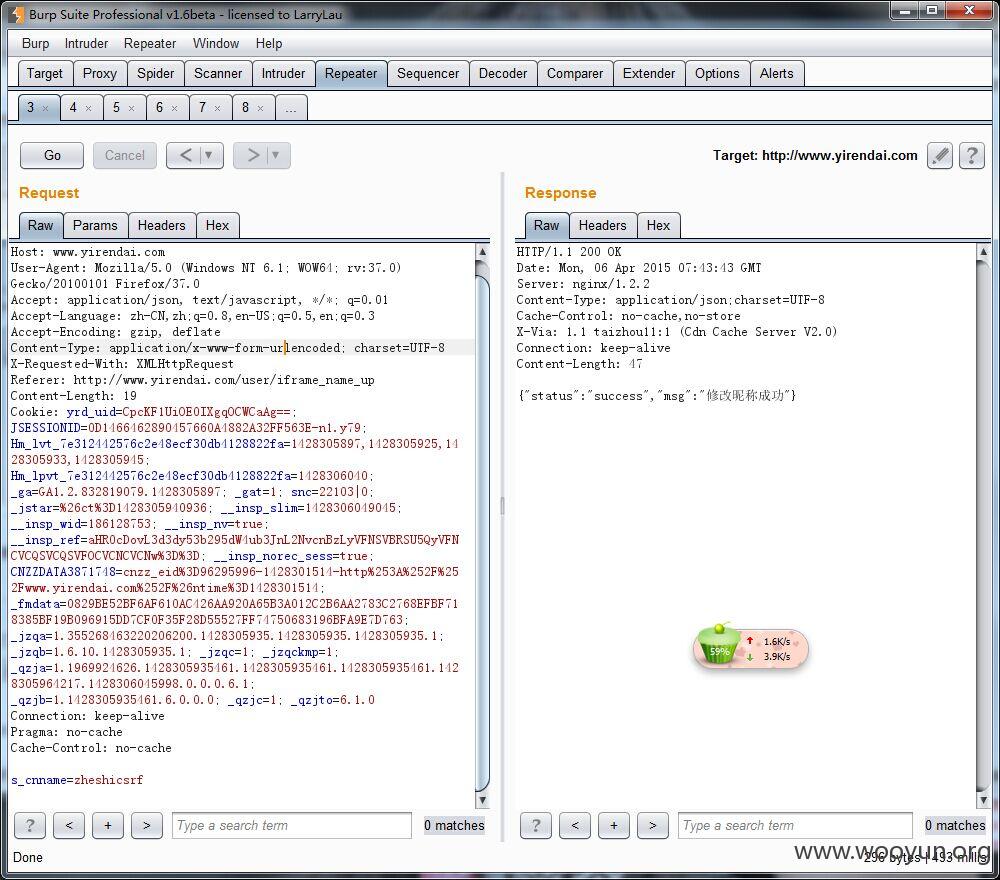Click the request search help question icon

coord(29,825)
